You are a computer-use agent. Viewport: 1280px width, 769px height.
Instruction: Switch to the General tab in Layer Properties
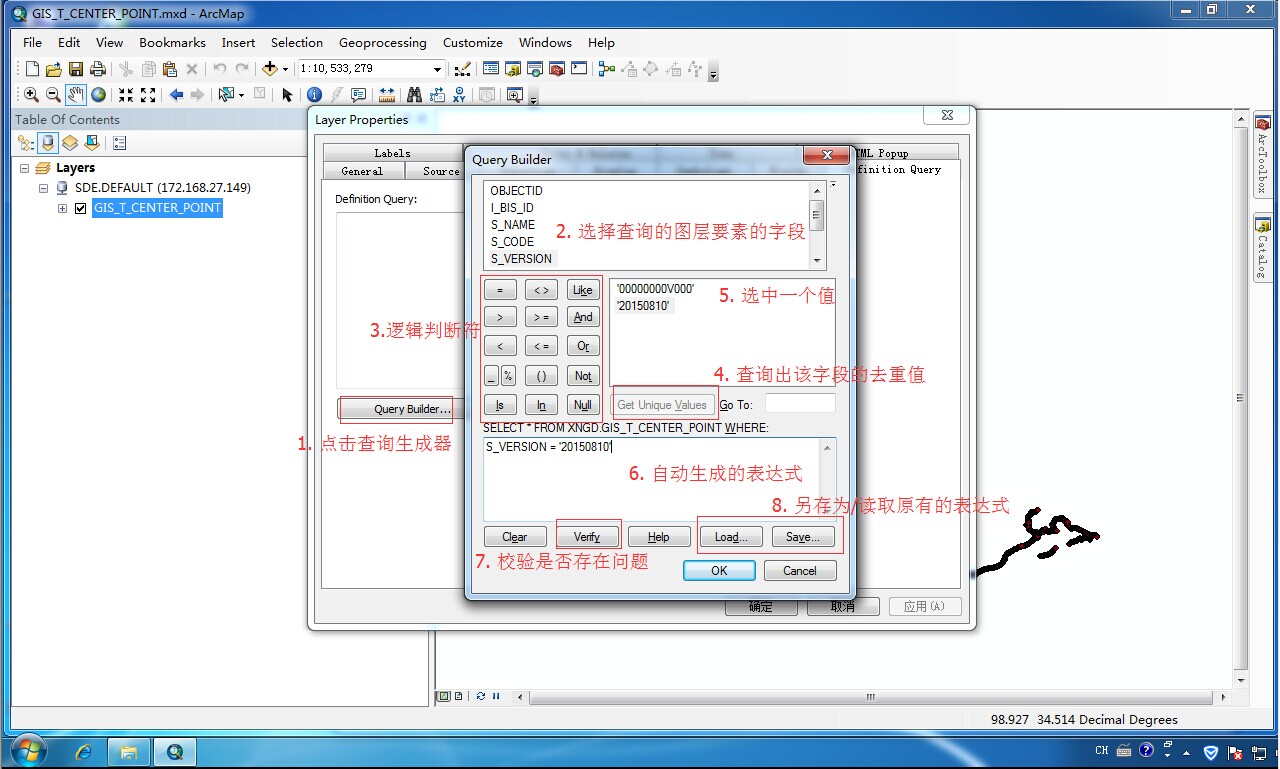pyautogui.click(x=362, y=171)
